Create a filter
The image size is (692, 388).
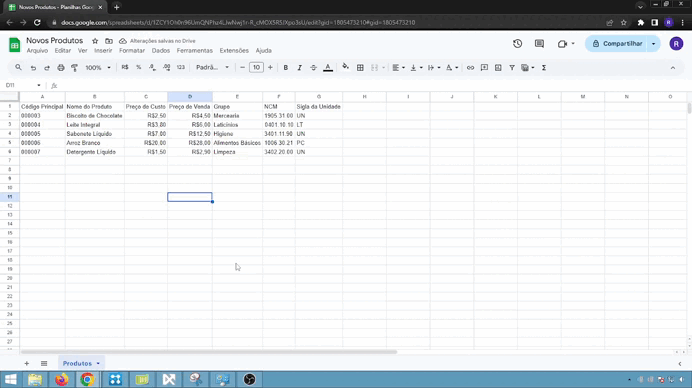coord(512,68)
